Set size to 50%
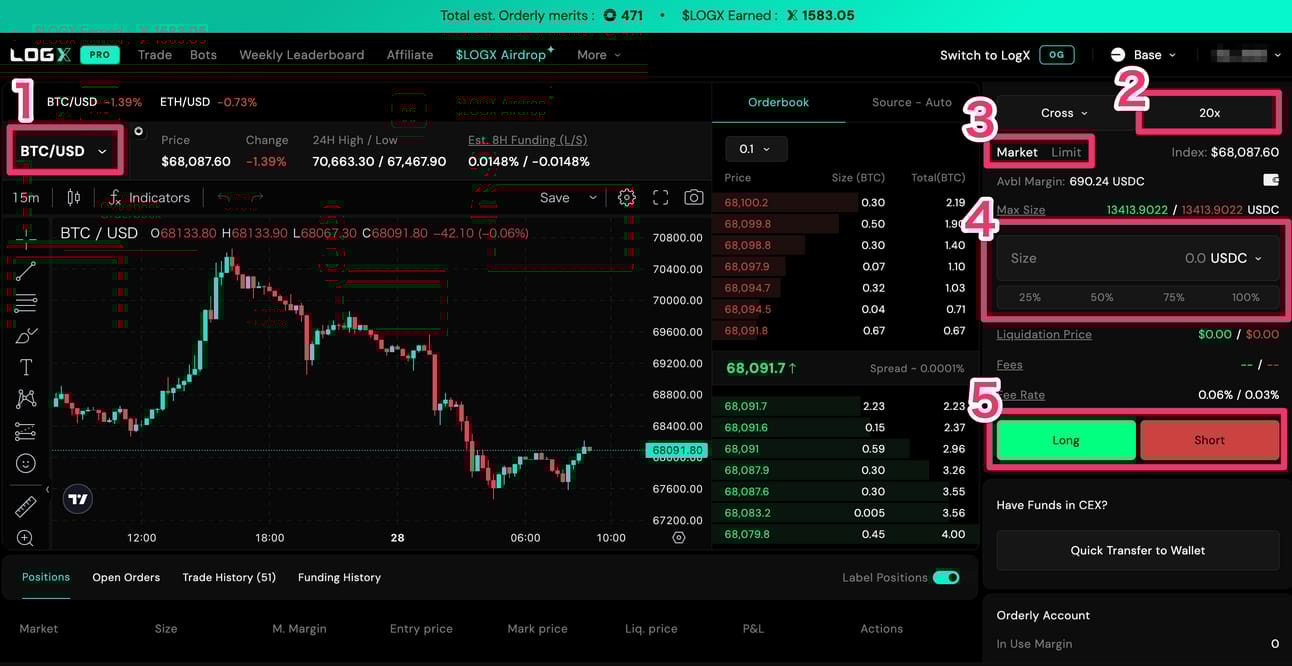The width and height of the screenshot is (1292, 666). pos(1102,297)
